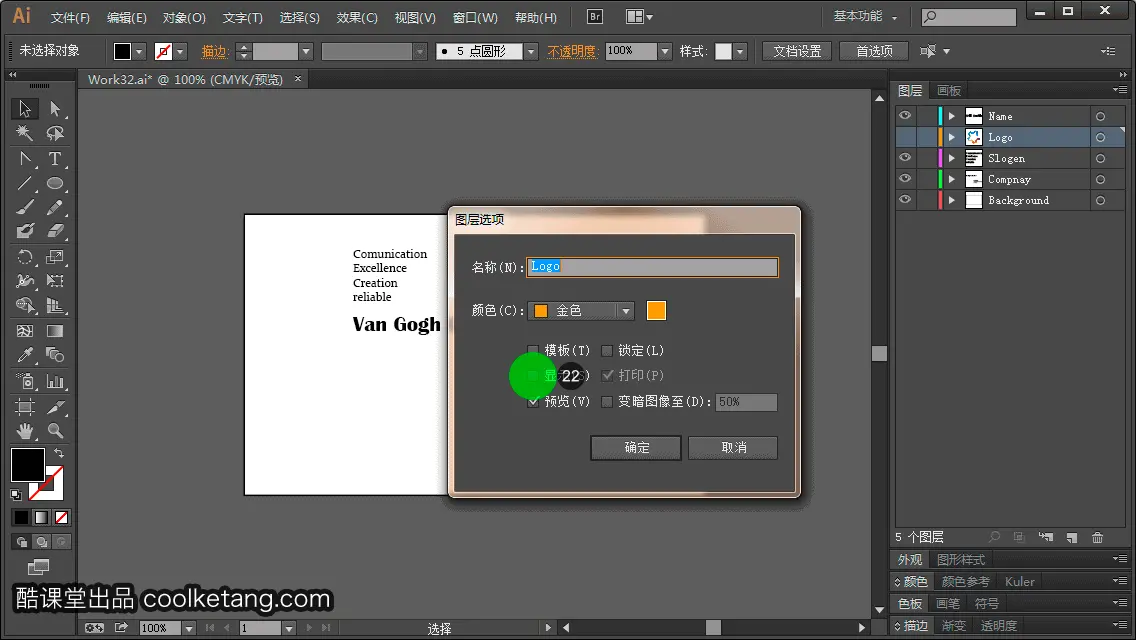Select the Paintbrush tool

pos(25,207)
